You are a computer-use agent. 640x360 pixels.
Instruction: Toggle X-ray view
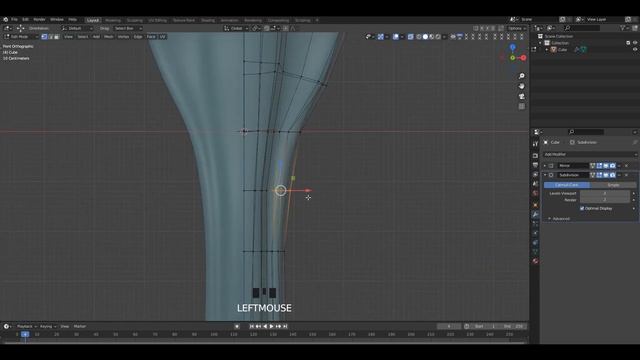pyautogui.click(x=410, y=37)
